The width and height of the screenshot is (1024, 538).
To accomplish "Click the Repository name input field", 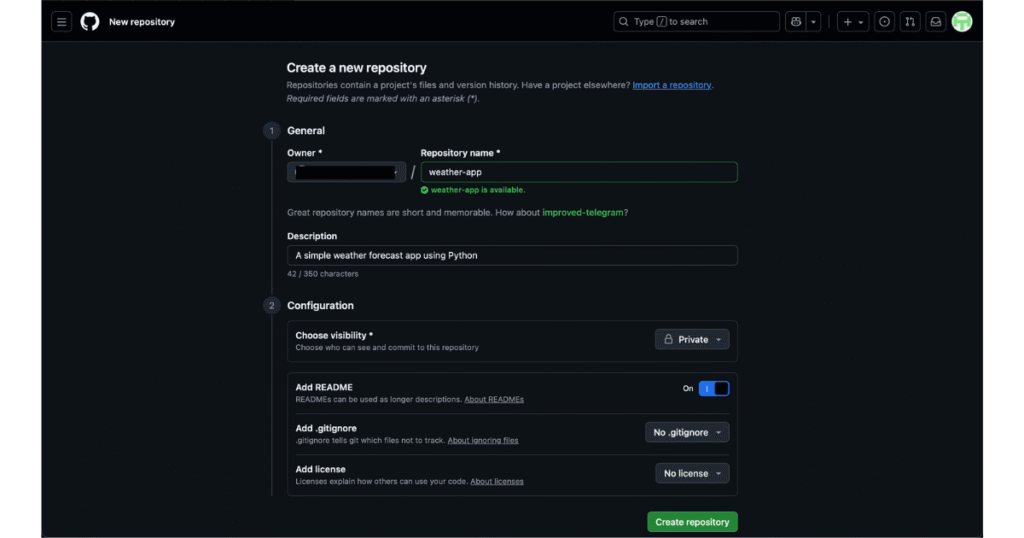I will 579,172.
